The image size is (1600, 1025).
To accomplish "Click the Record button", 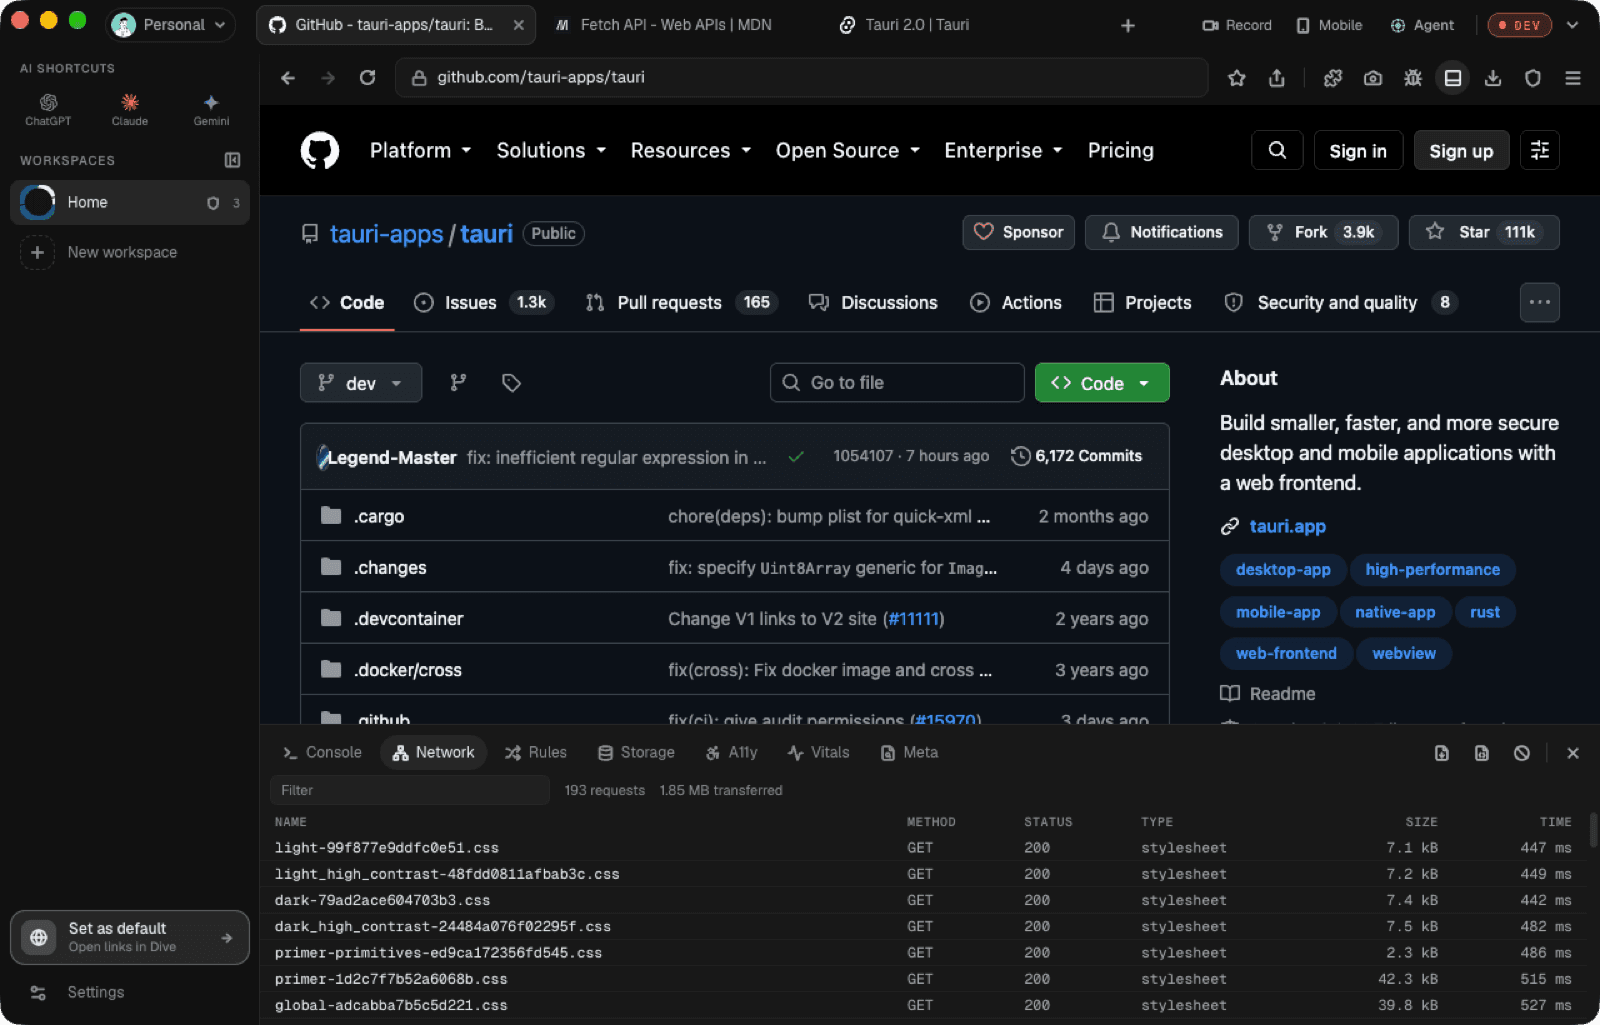I will [x=1237, y=25].
